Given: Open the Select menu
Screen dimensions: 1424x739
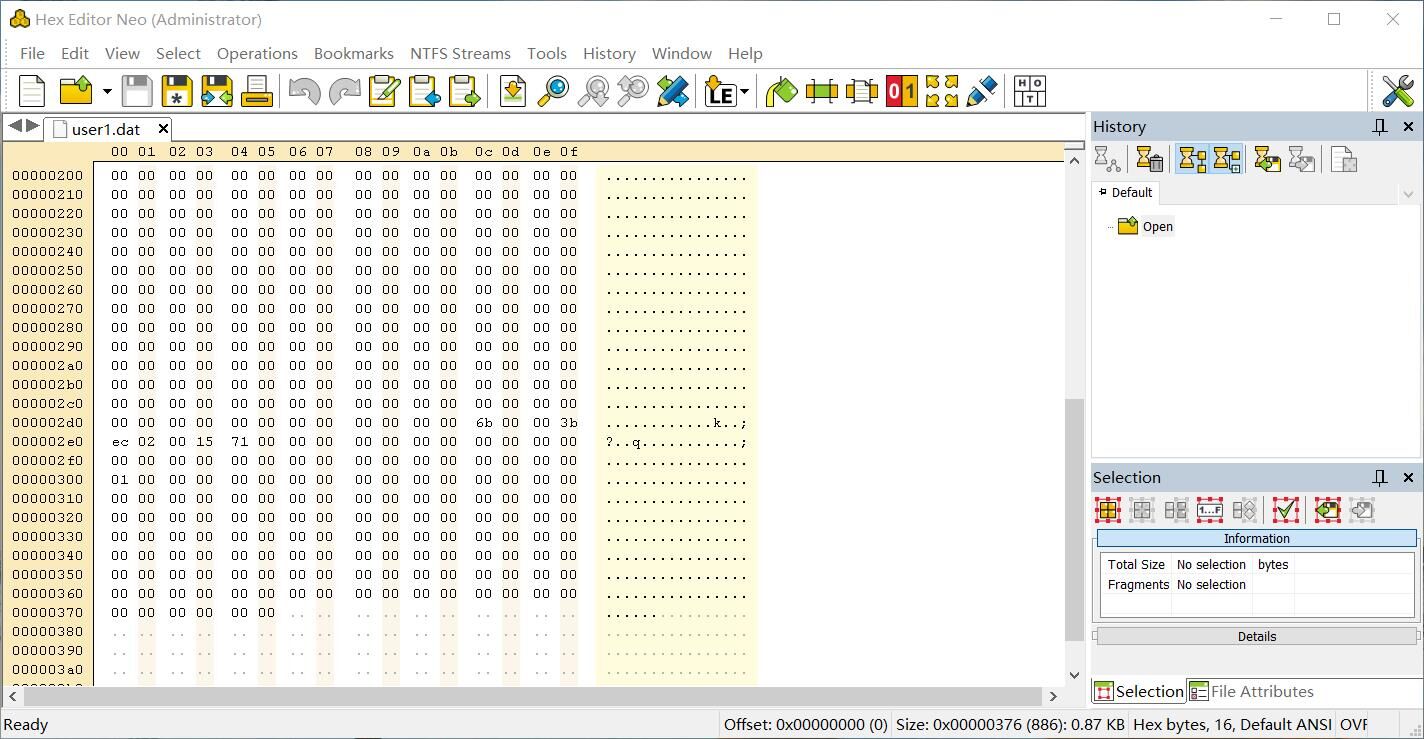Looking at the screenshot, I should click(178, 53).
